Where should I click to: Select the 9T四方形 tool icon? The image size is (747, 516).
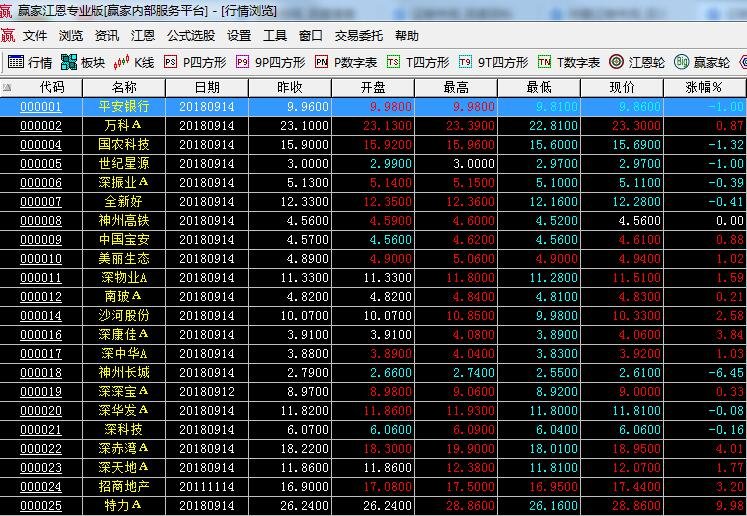[x=465, y=62]
